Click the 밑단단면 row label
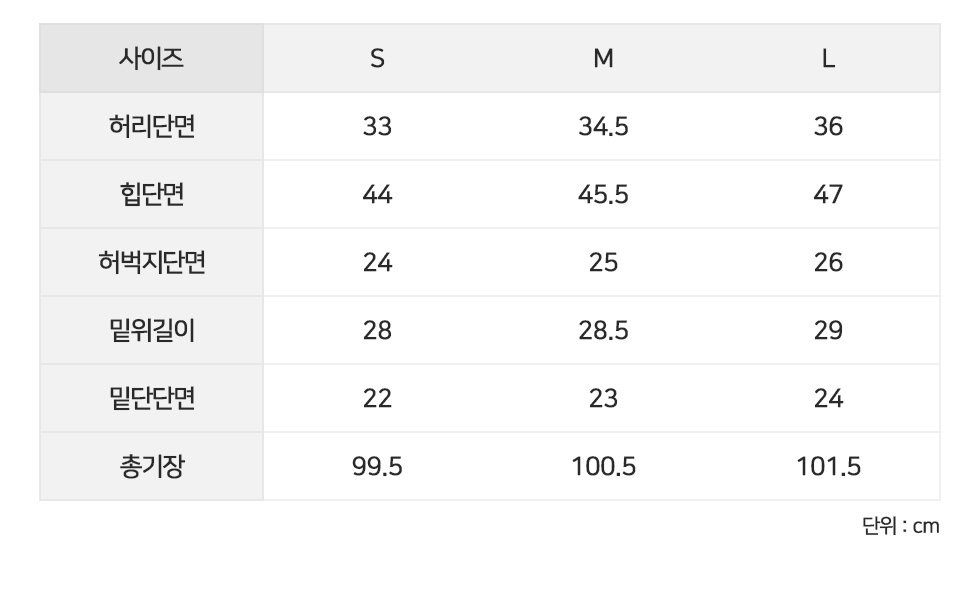The height and width of the screenshot is (613, 980). tap(151, 399)
